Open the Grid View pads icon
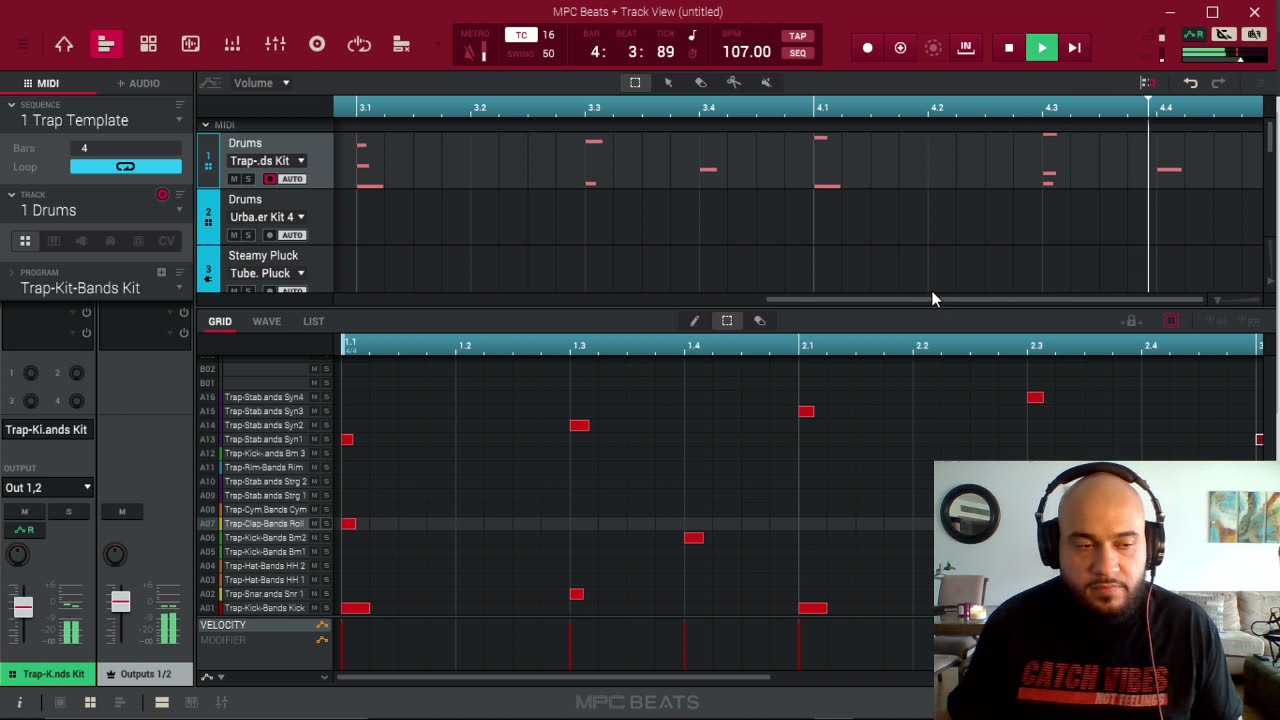This screenshot has width=1280, height=720. pos(148,44)
